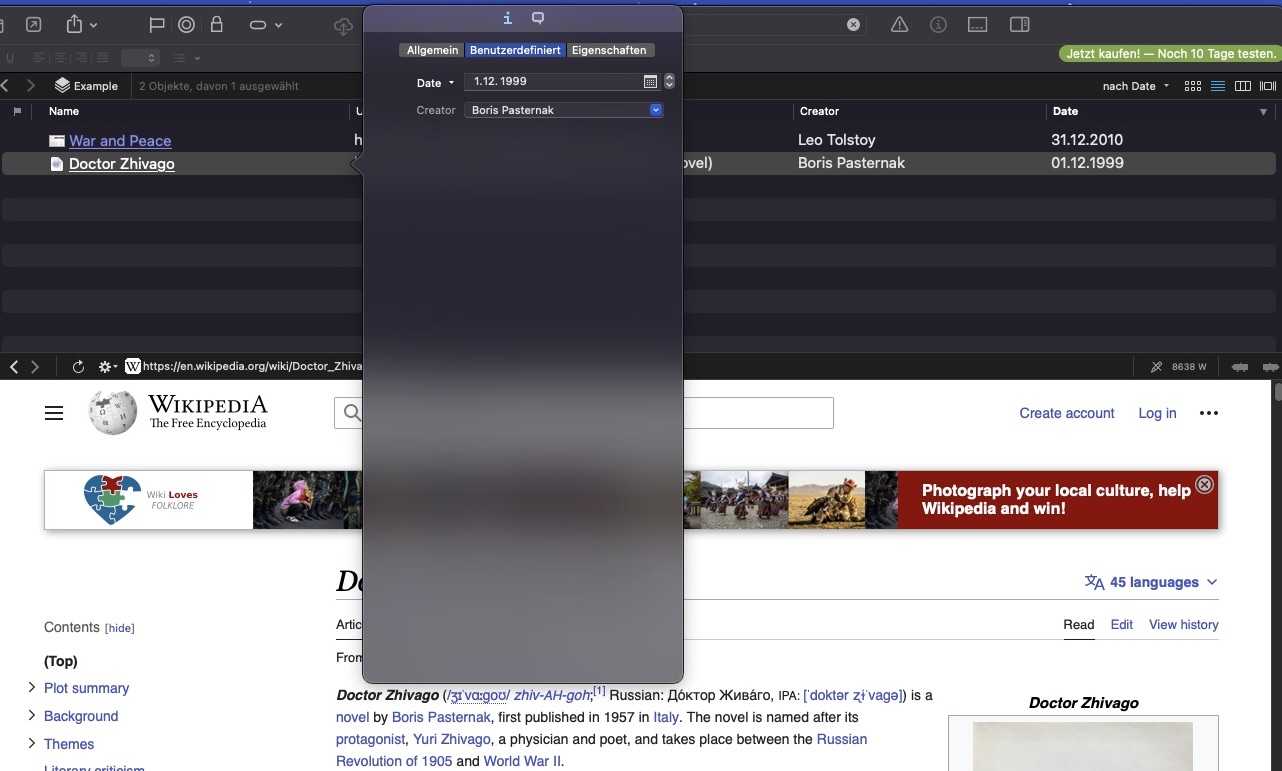Open the label pill dropdown

(x=265, y=25)
